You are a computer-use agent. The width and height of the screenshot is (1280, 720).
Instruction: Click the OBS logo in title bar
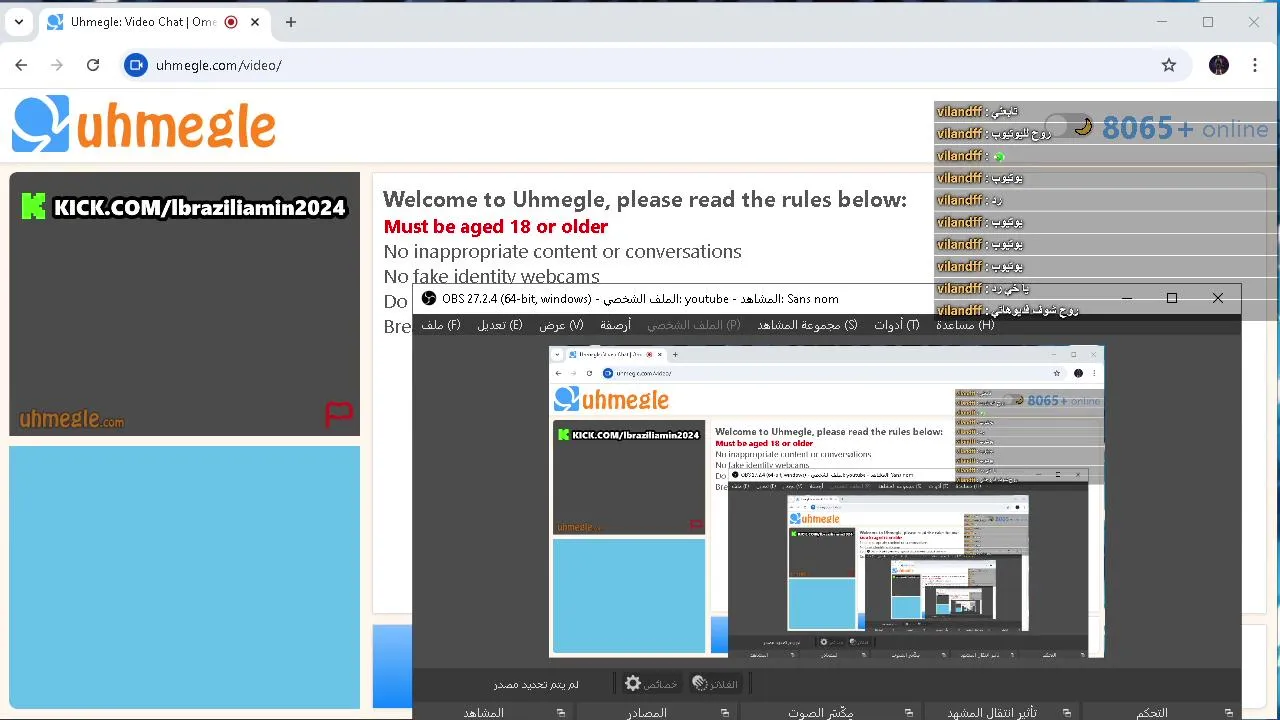pos(429,298)
